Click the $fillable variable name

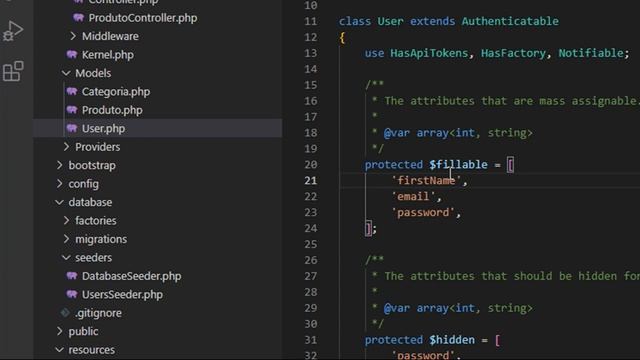pos(458,164)
